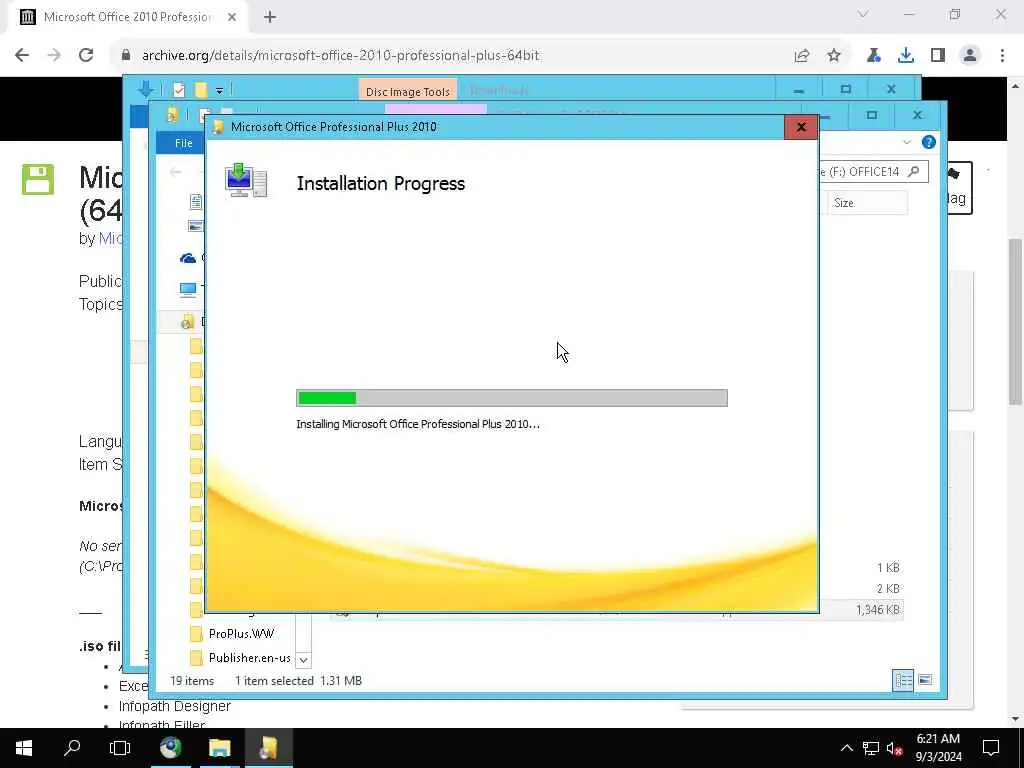1024x768 pixels.
Task: Open File Explorer from taskbar
Action: [x=219, y=748]
